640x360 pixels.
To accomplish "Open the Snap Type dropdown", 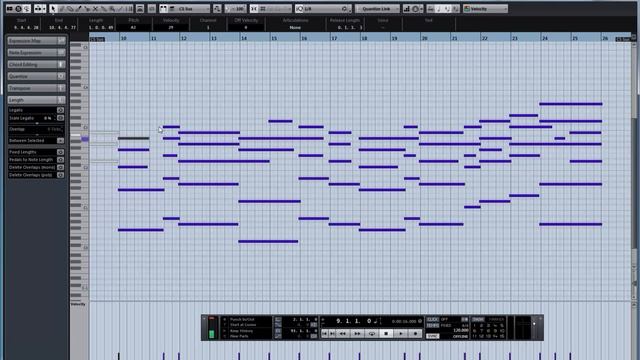I will tap(276, 9).
